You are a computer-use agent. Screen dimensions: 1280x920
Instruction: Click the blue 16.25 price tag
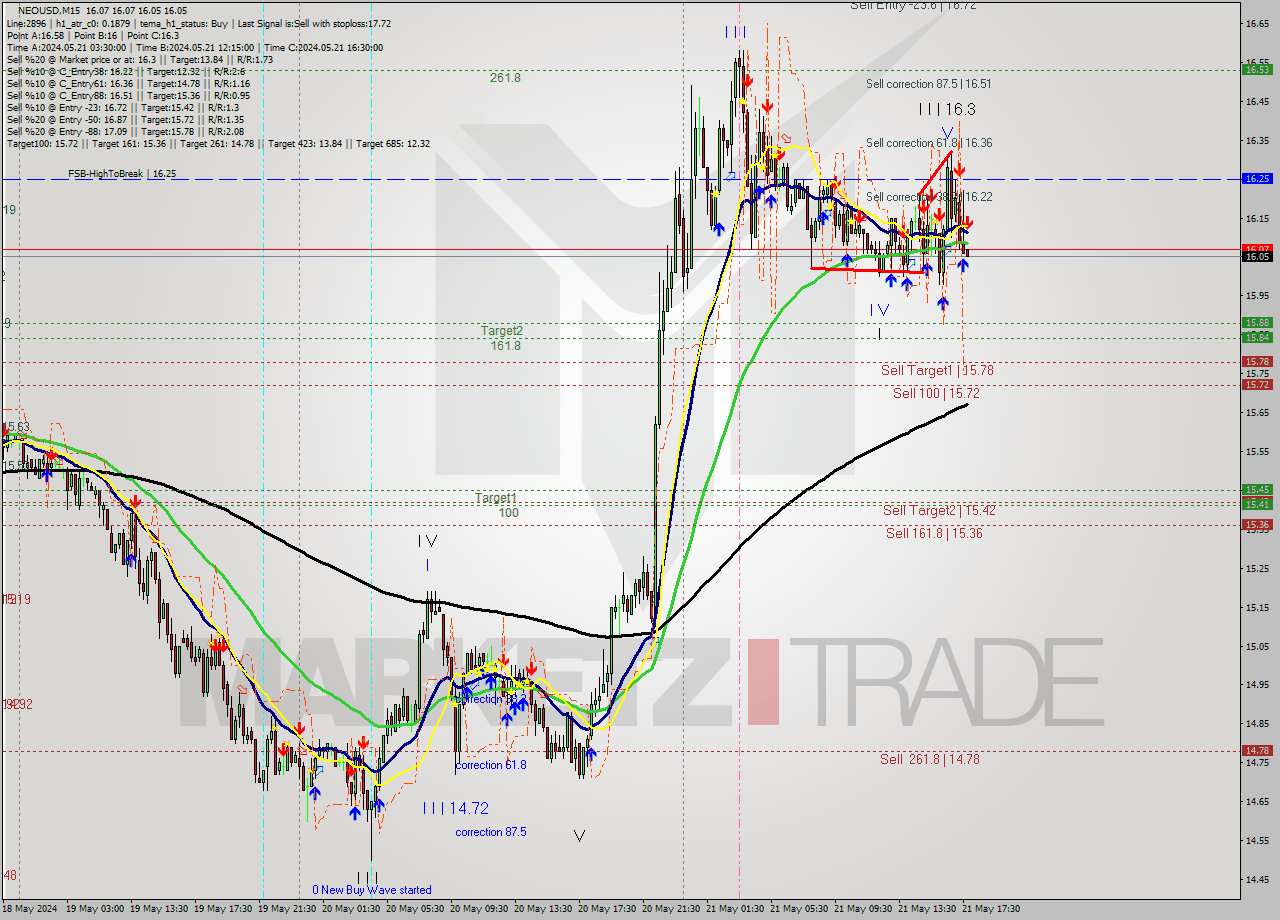pyautogui.click(x=1256, y=179)
